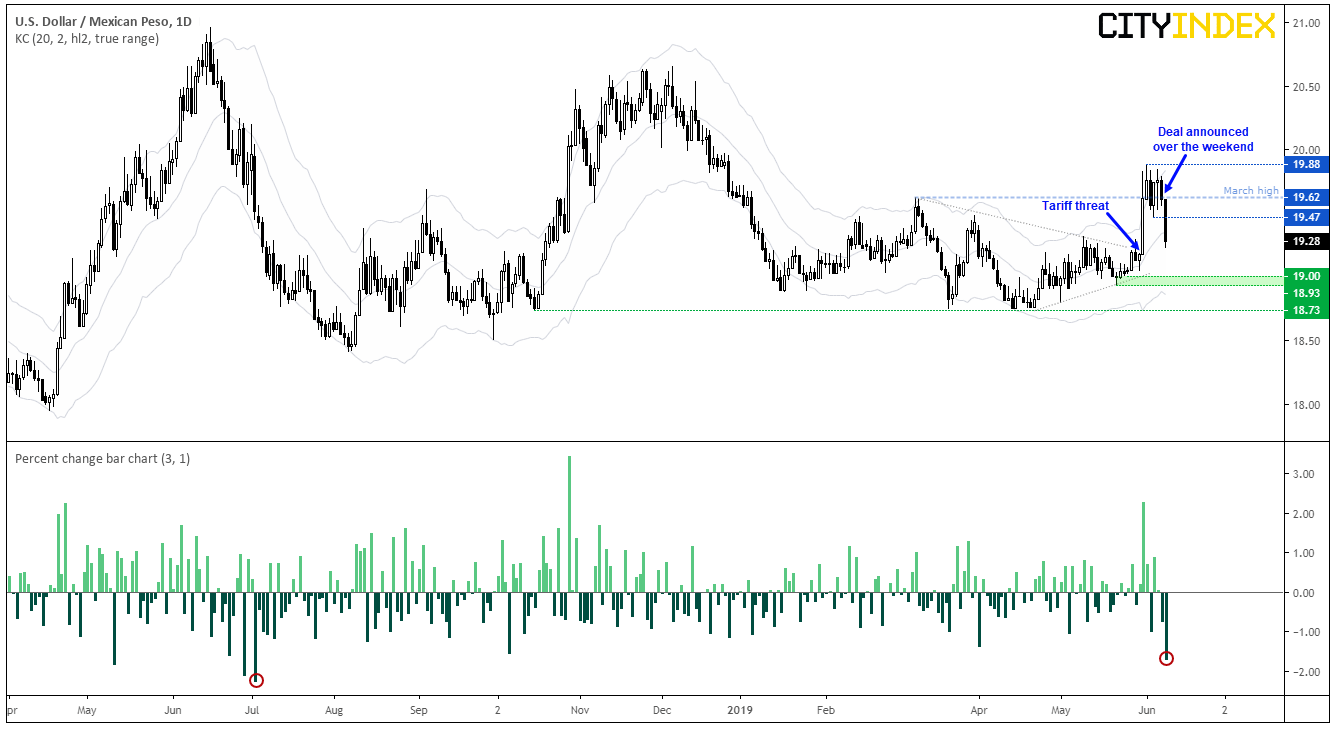Click the Feb label on the time axis

pyautogui.click(x=826, y=708)
